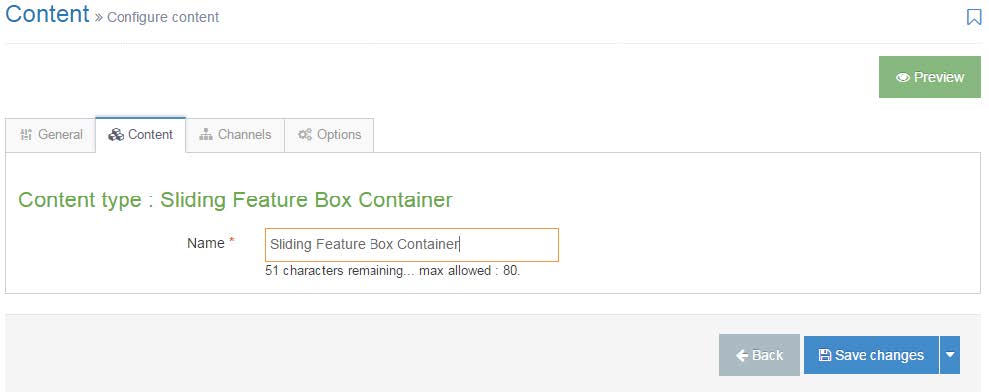Switch to the General tab
The width and height of the screenshot is (989, 392).
[51, 134]
